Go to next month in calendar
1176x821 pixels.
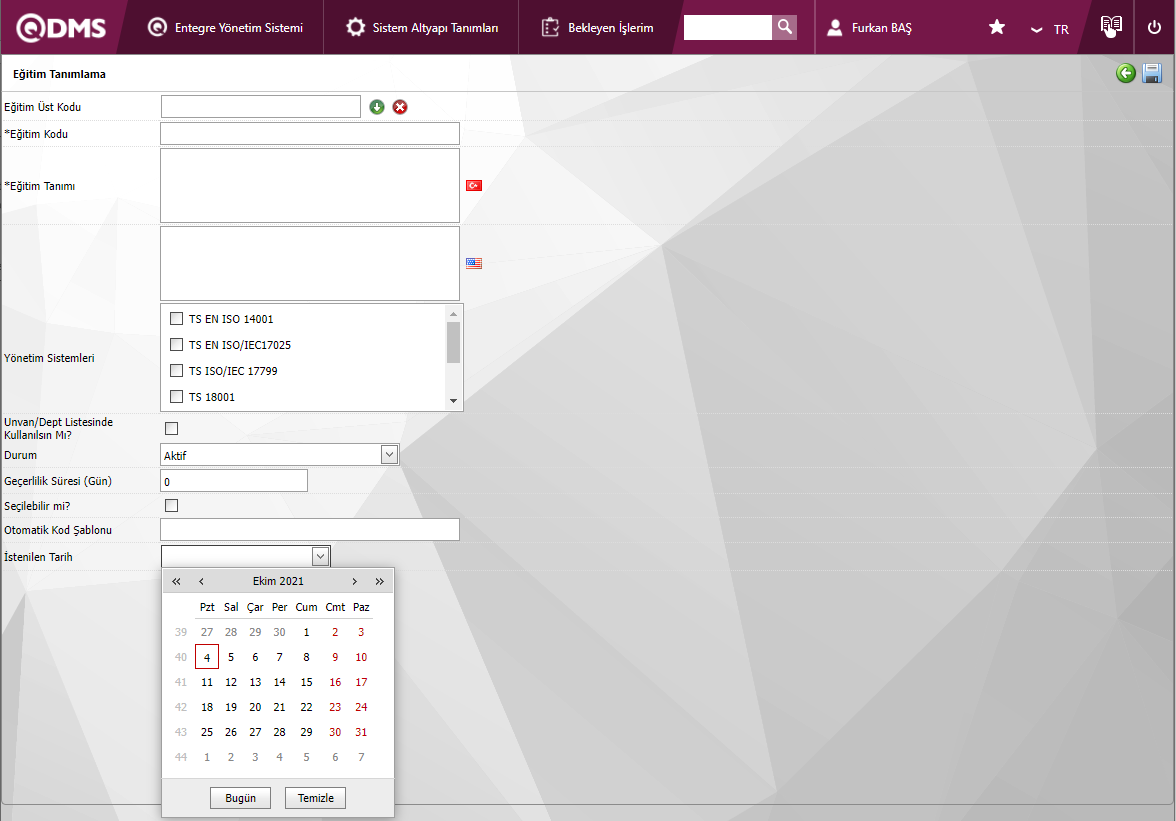[x=355, y=581]
